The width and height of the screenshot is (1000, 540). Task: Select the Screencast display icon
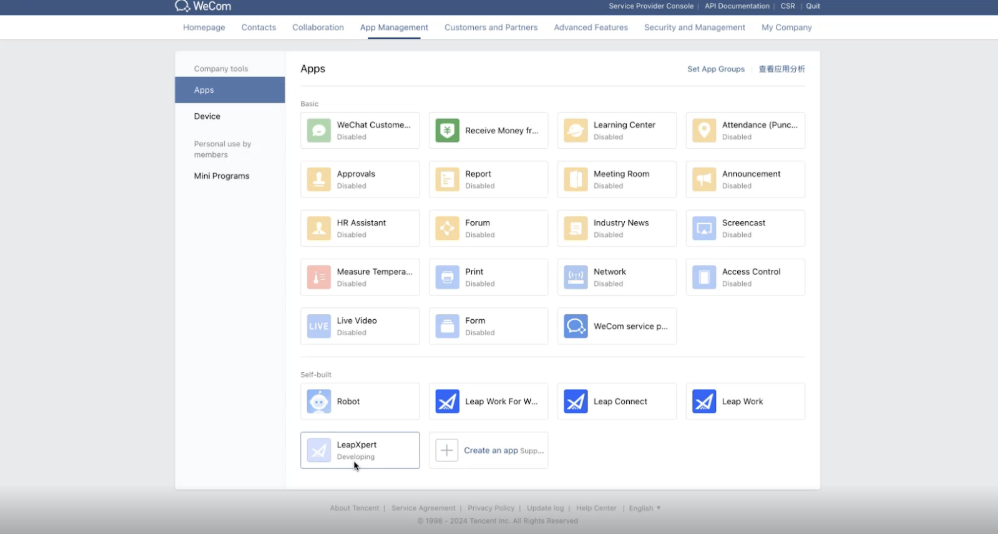pos(704,228)
